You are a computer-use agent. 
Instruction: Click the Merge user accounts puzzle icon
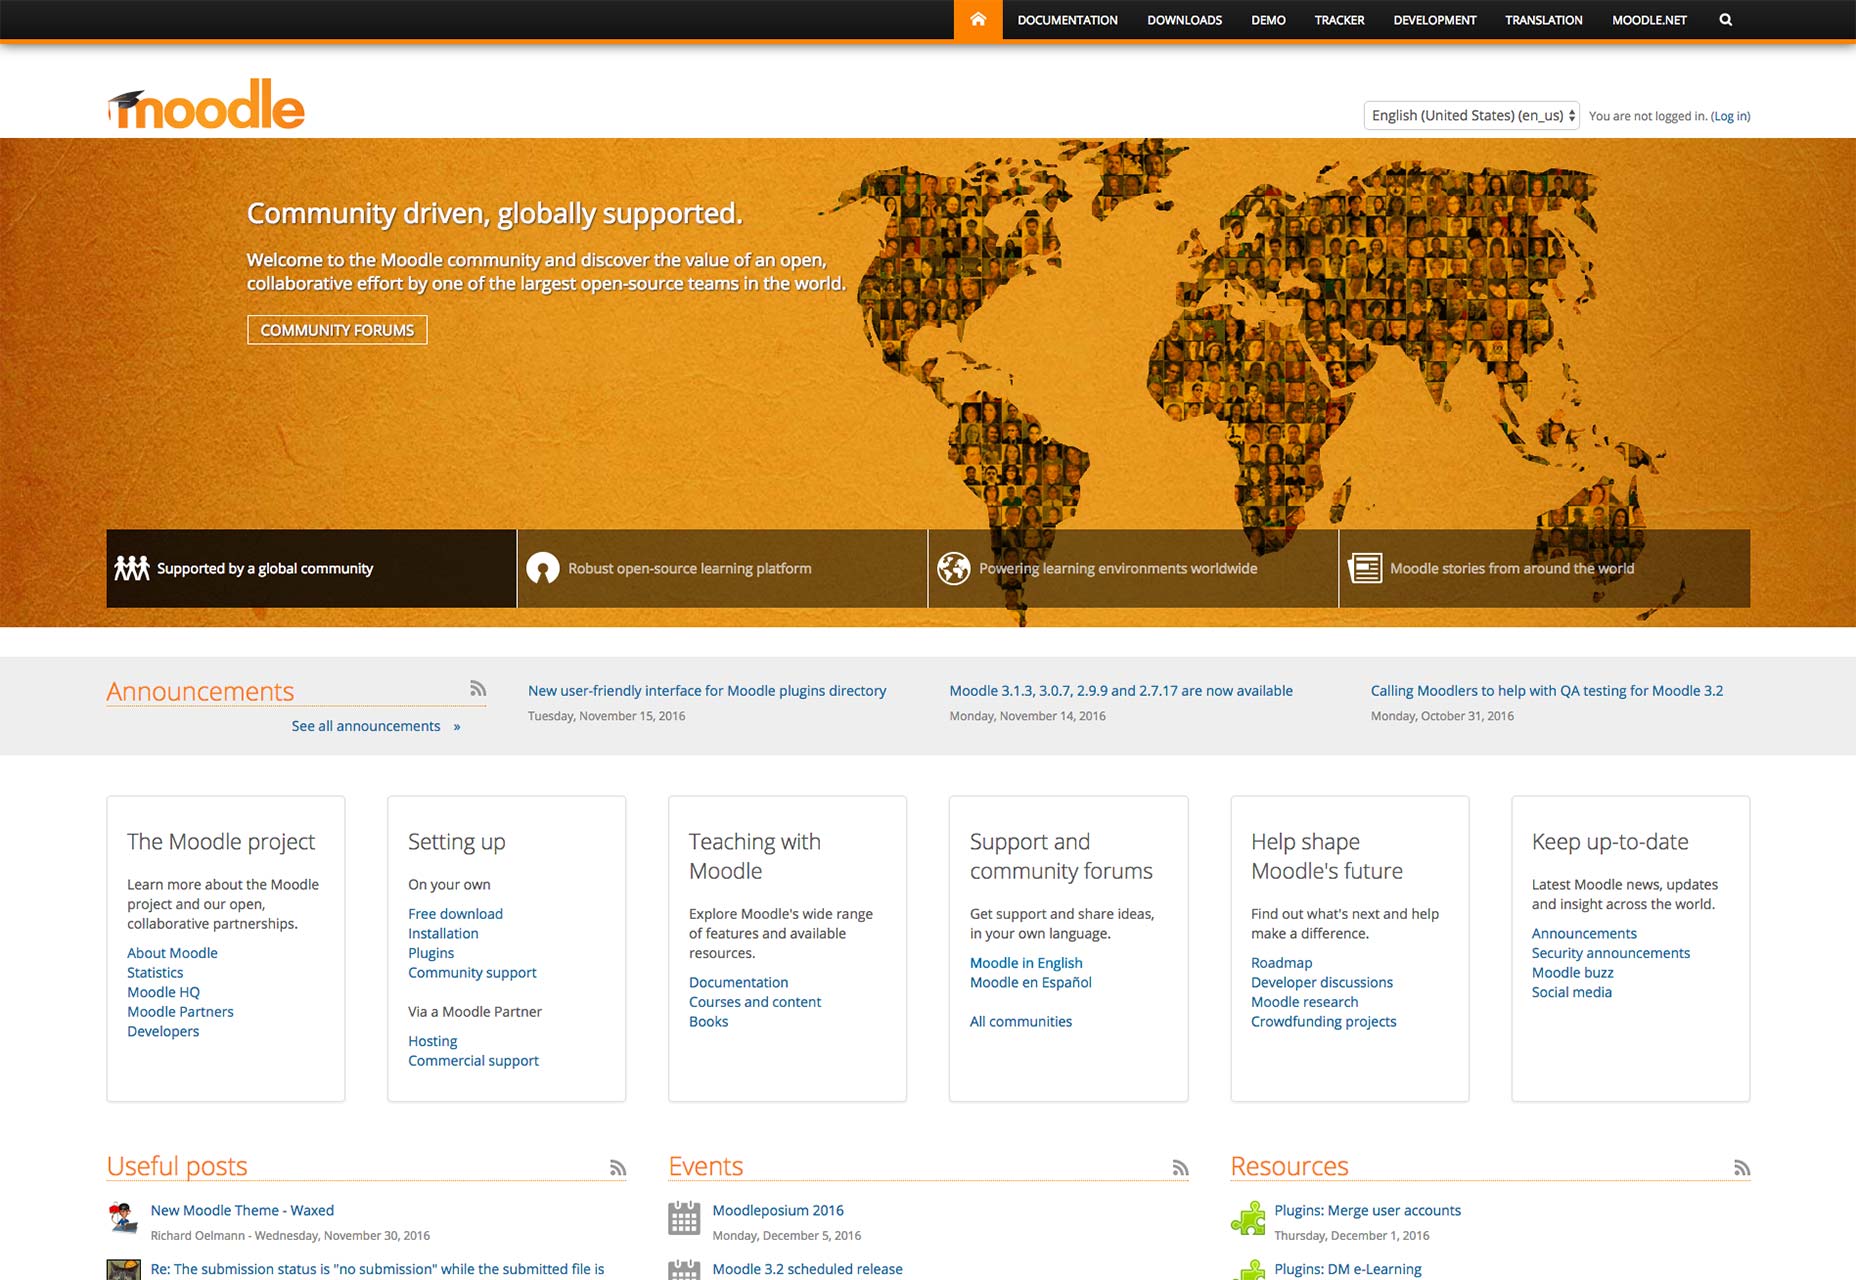point(1248,1218)
